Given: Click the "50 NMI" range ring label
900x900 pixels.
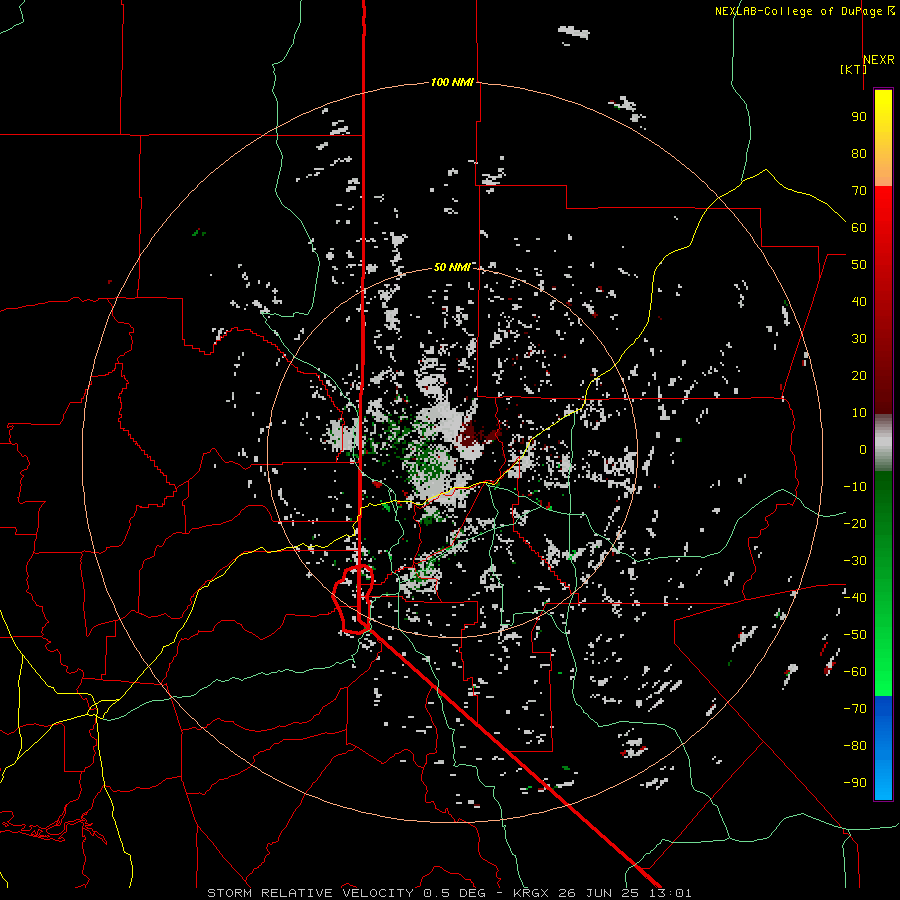Looking at the screenshot, I should pos(452,267).
